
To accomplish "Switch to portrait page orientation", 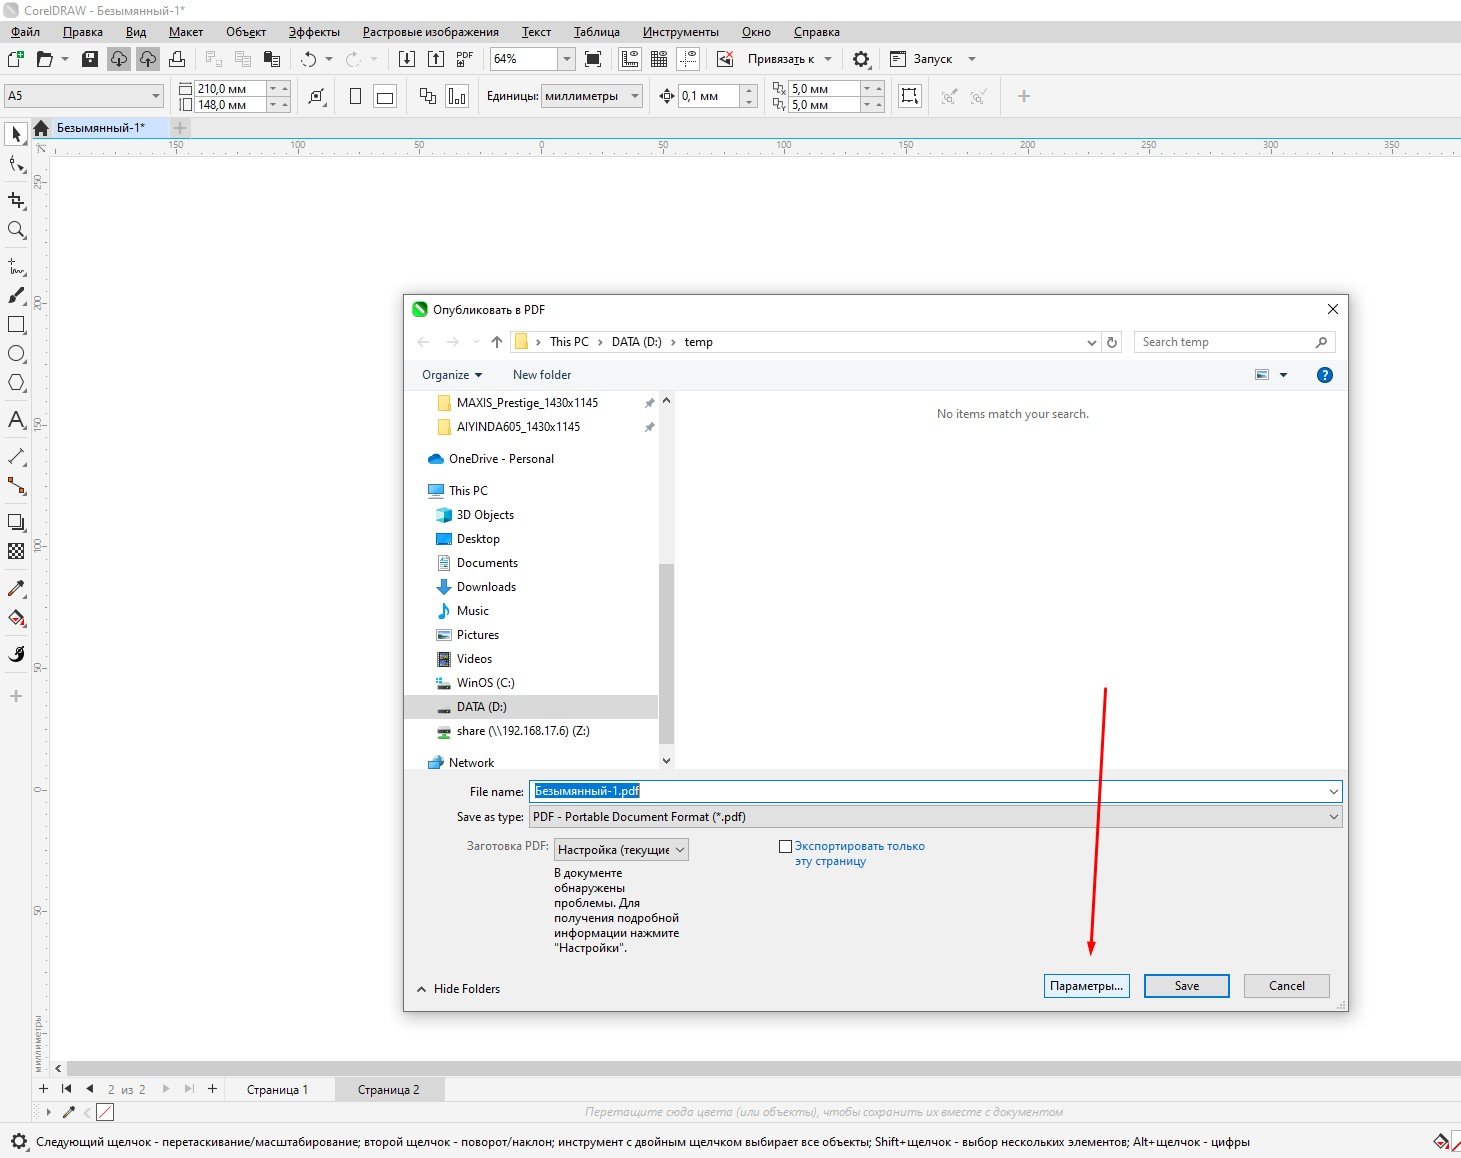I will 355,96.
